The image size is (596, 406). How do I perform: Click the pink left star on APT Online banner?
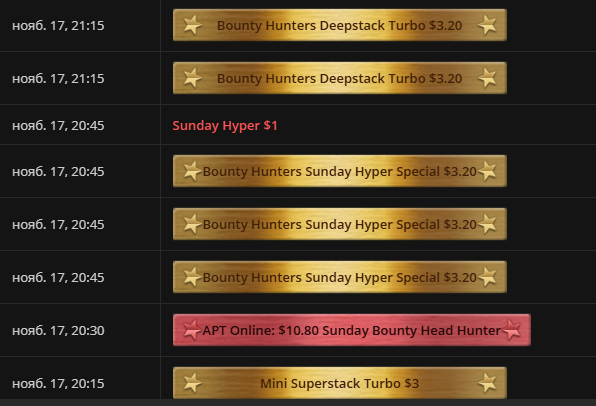pos(192,330)
